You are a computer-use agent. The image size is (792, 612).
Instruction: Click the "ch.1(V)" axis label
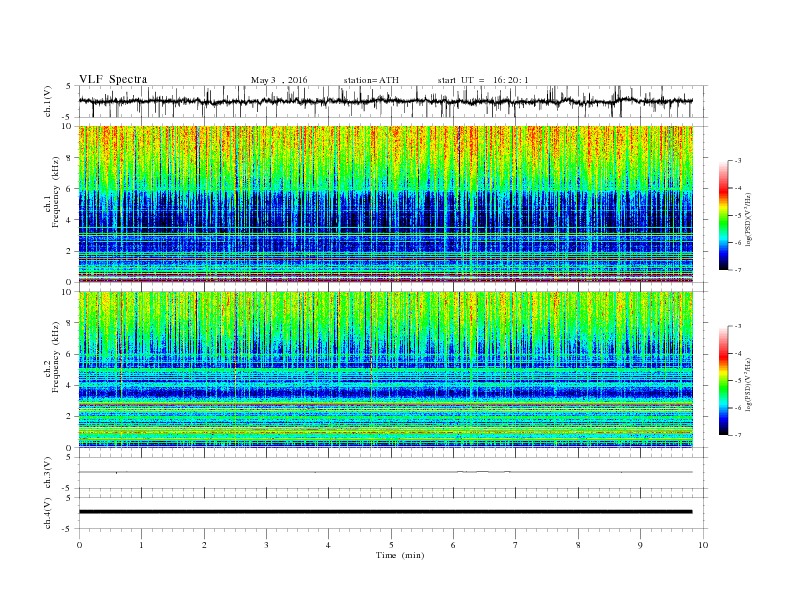(48, 102)
